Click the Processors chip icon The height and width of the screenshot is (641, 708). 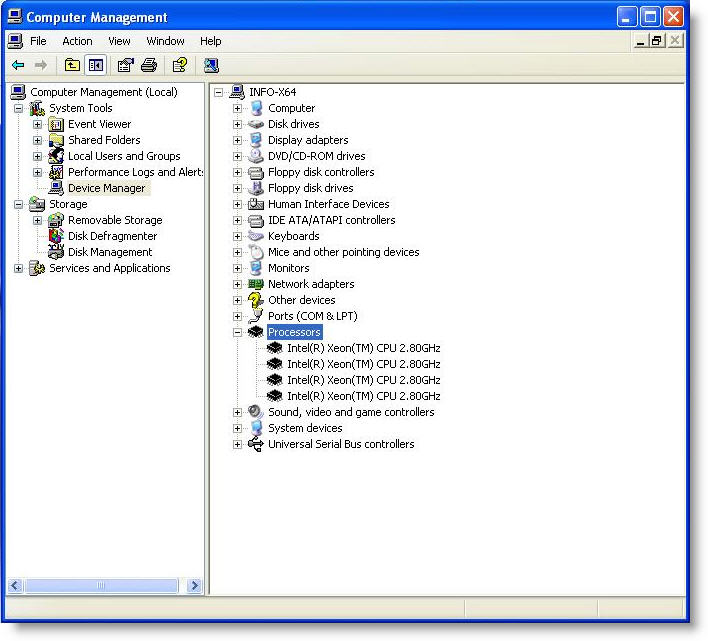tap(256, 332)
